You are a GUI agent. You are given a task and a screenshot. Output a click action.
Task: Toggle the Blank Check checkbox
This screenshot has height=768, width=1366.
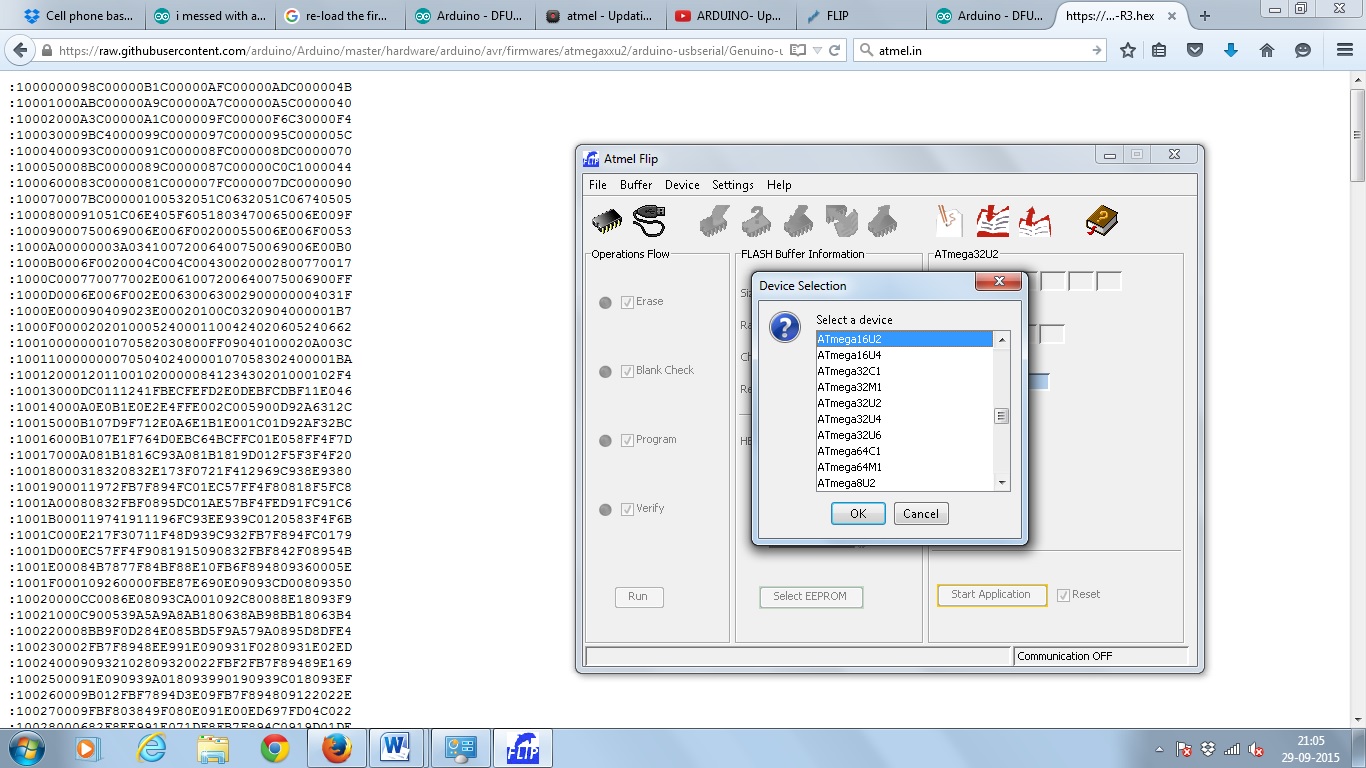[x=626, y=370]
